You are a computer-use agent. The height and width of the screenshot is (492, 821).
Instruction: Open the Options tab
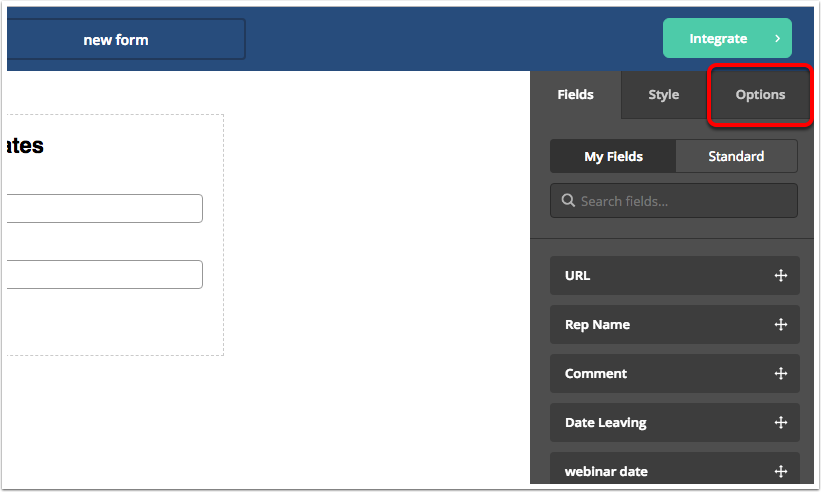760,95
